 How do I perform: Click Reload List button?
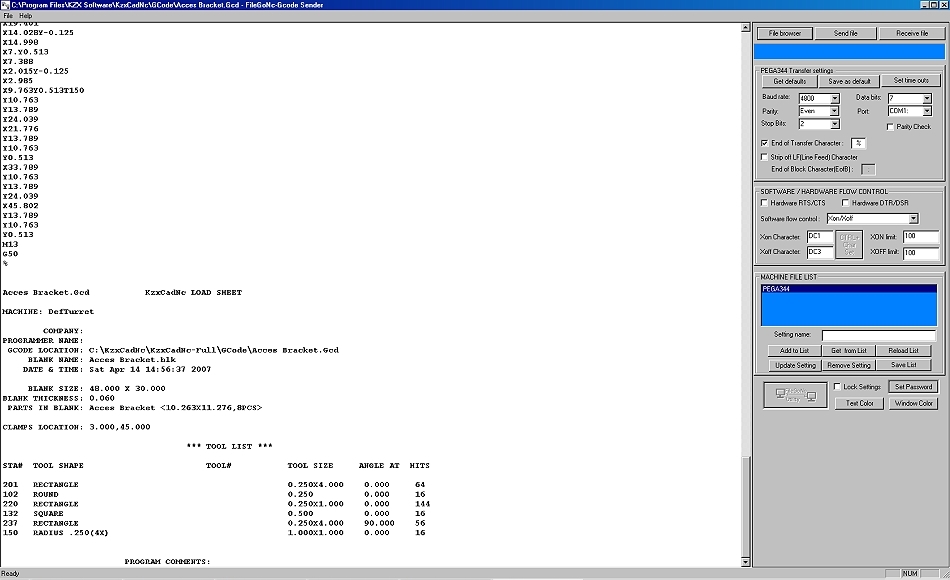click(x=903, y=350)
